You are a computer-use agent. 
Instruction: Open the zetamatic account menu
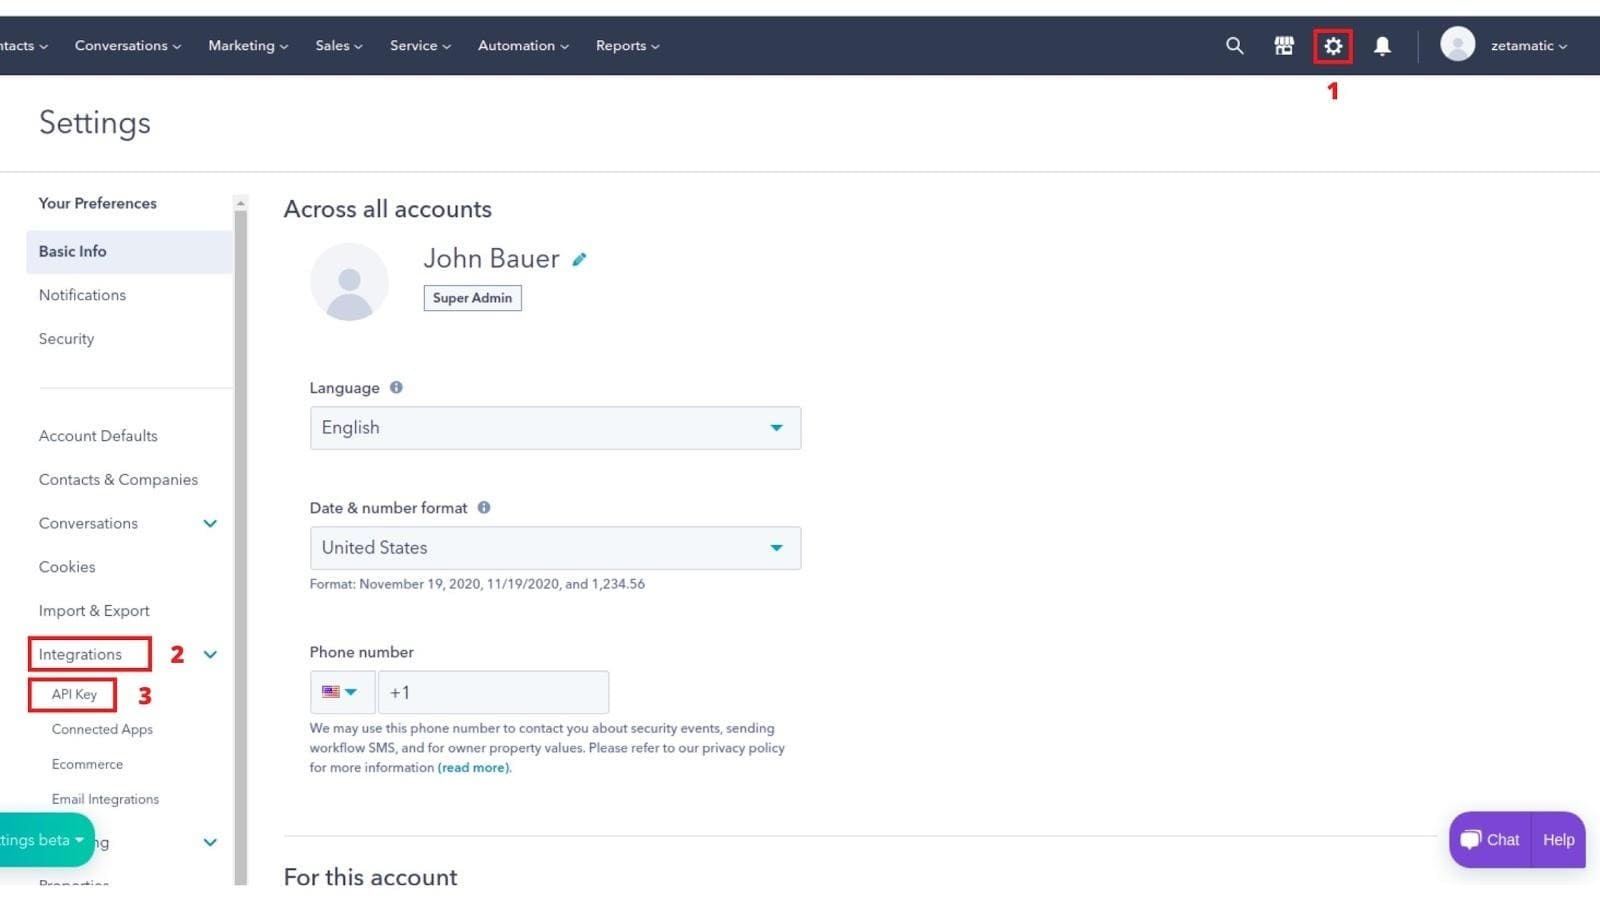click(1528, 46)
